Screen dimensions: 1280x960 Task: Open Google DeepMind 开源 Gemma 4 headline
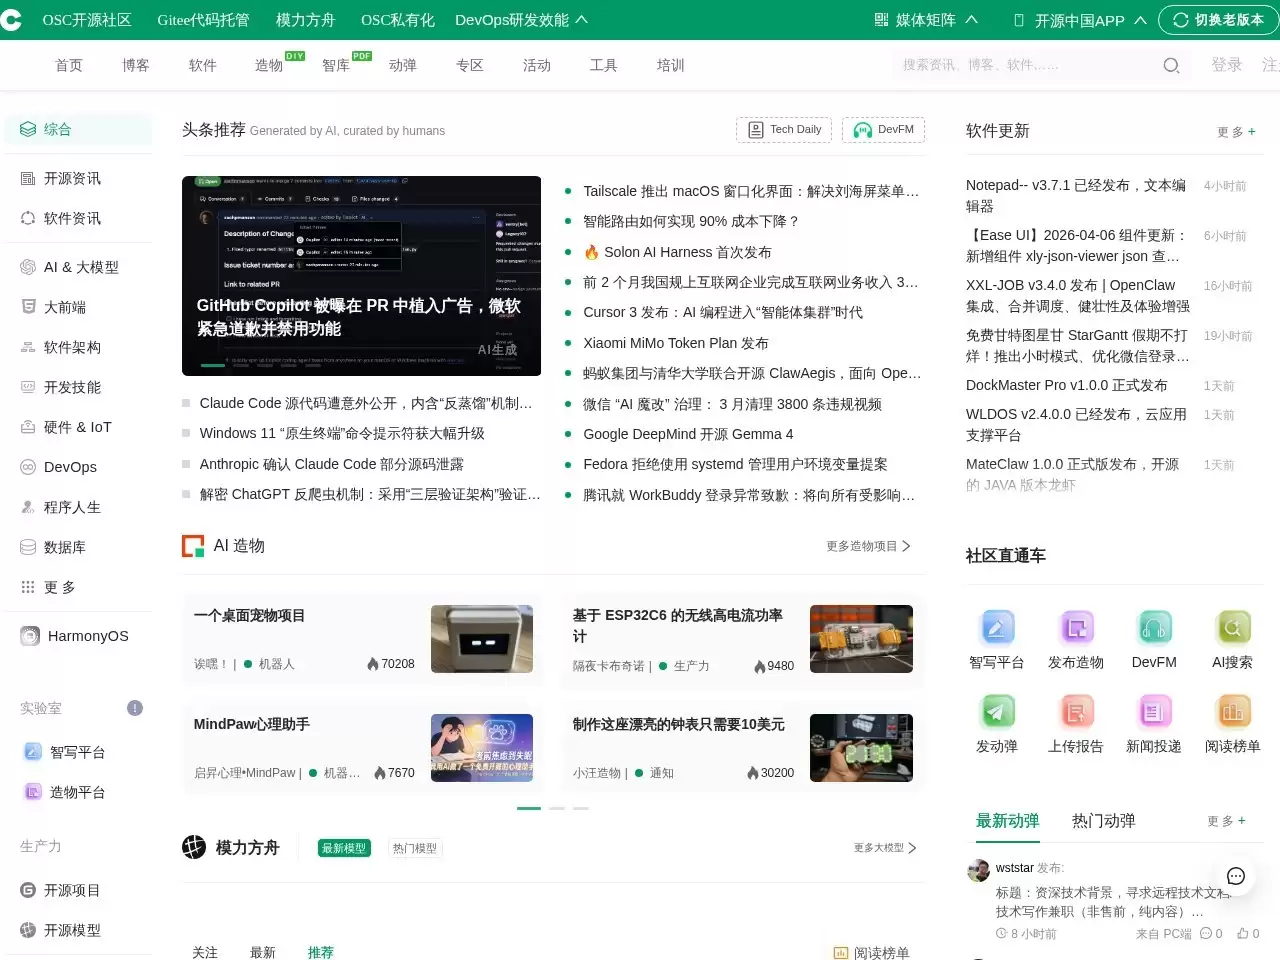click(688, 434)
